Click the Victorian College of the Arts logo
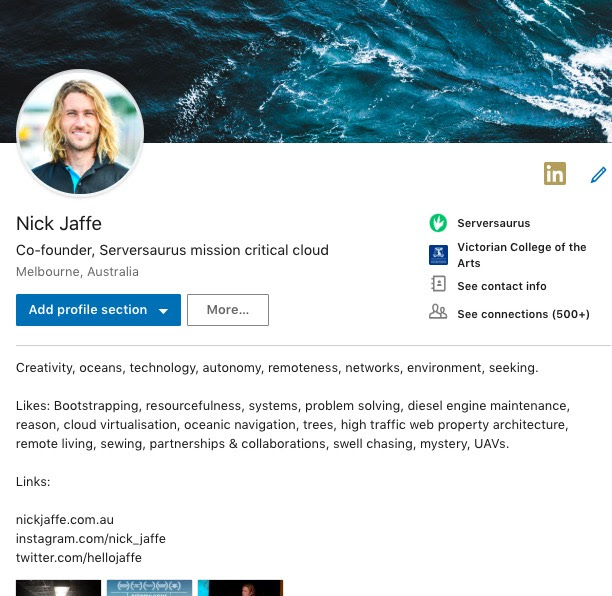Image resolution: width=612 pixels, height=596 pixels. 438,255
